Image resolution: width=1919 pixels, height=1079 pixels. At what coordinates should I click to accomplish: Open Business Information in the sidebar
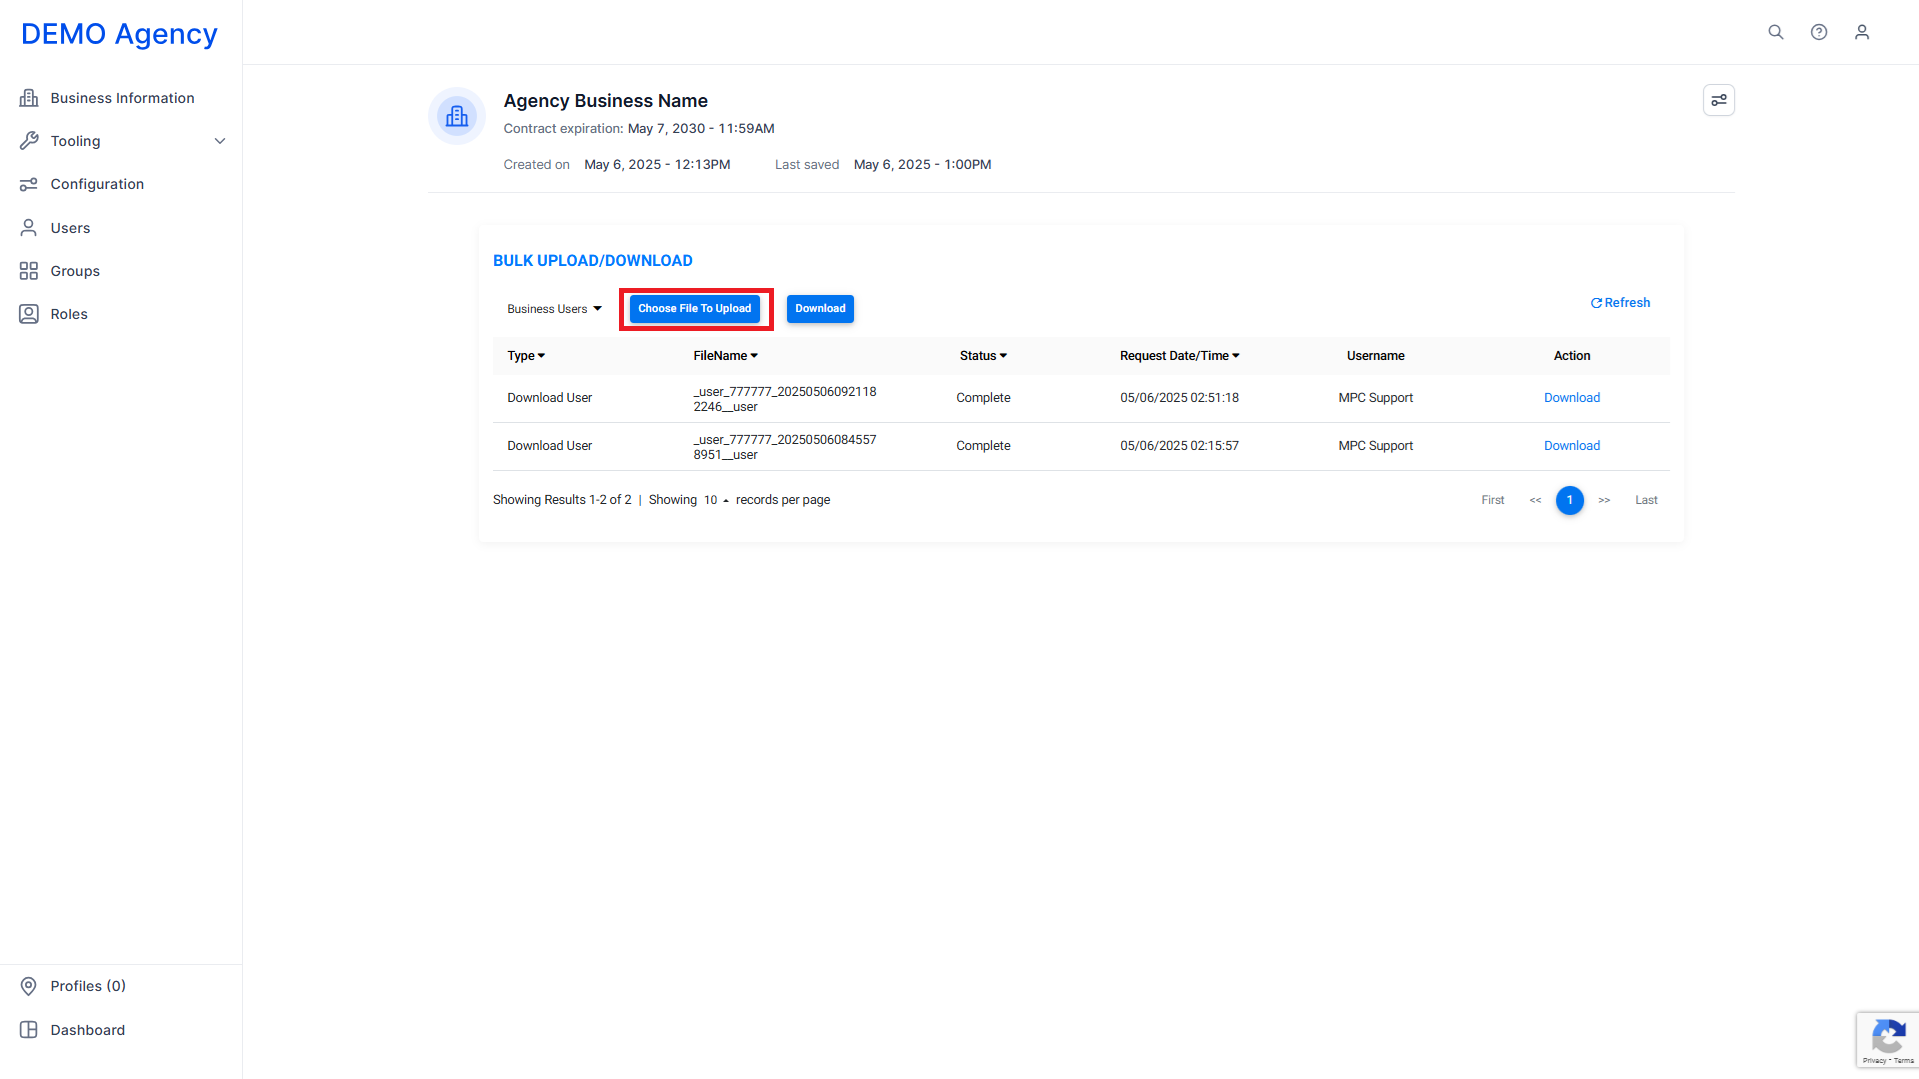[122, 98]
